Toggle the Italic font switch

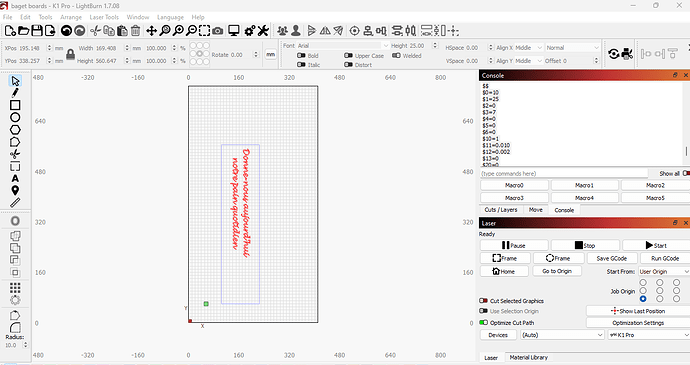[301, 65]
